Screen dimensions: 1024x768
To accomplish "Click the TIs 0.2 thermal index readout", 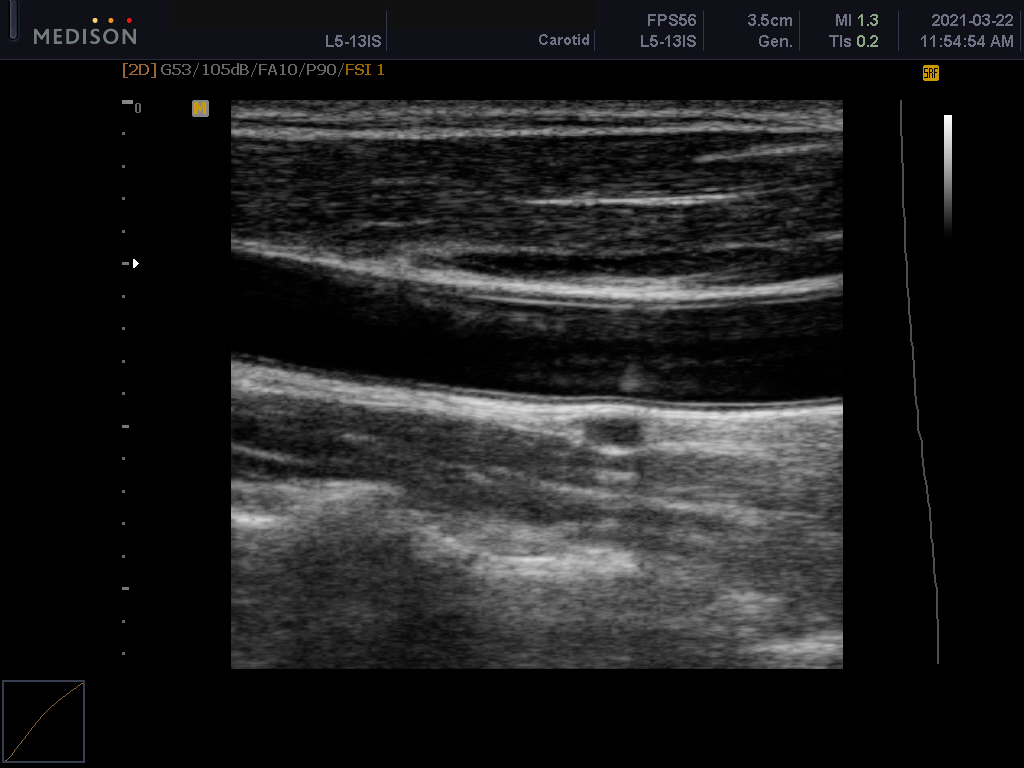I will tap(853, 42).
